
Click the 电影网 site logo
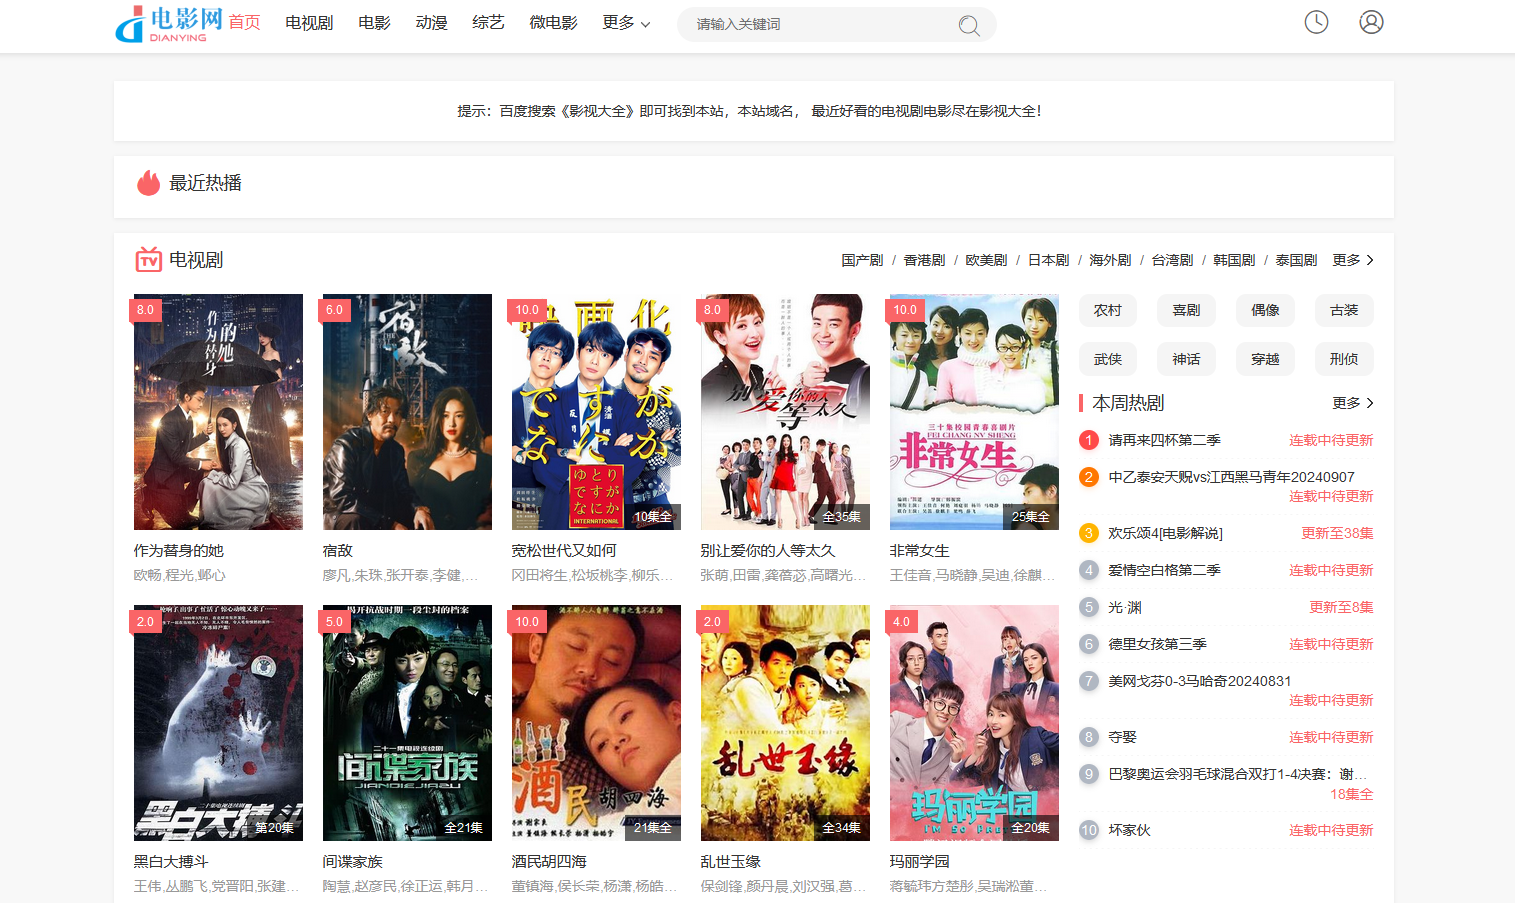point(168,24)
